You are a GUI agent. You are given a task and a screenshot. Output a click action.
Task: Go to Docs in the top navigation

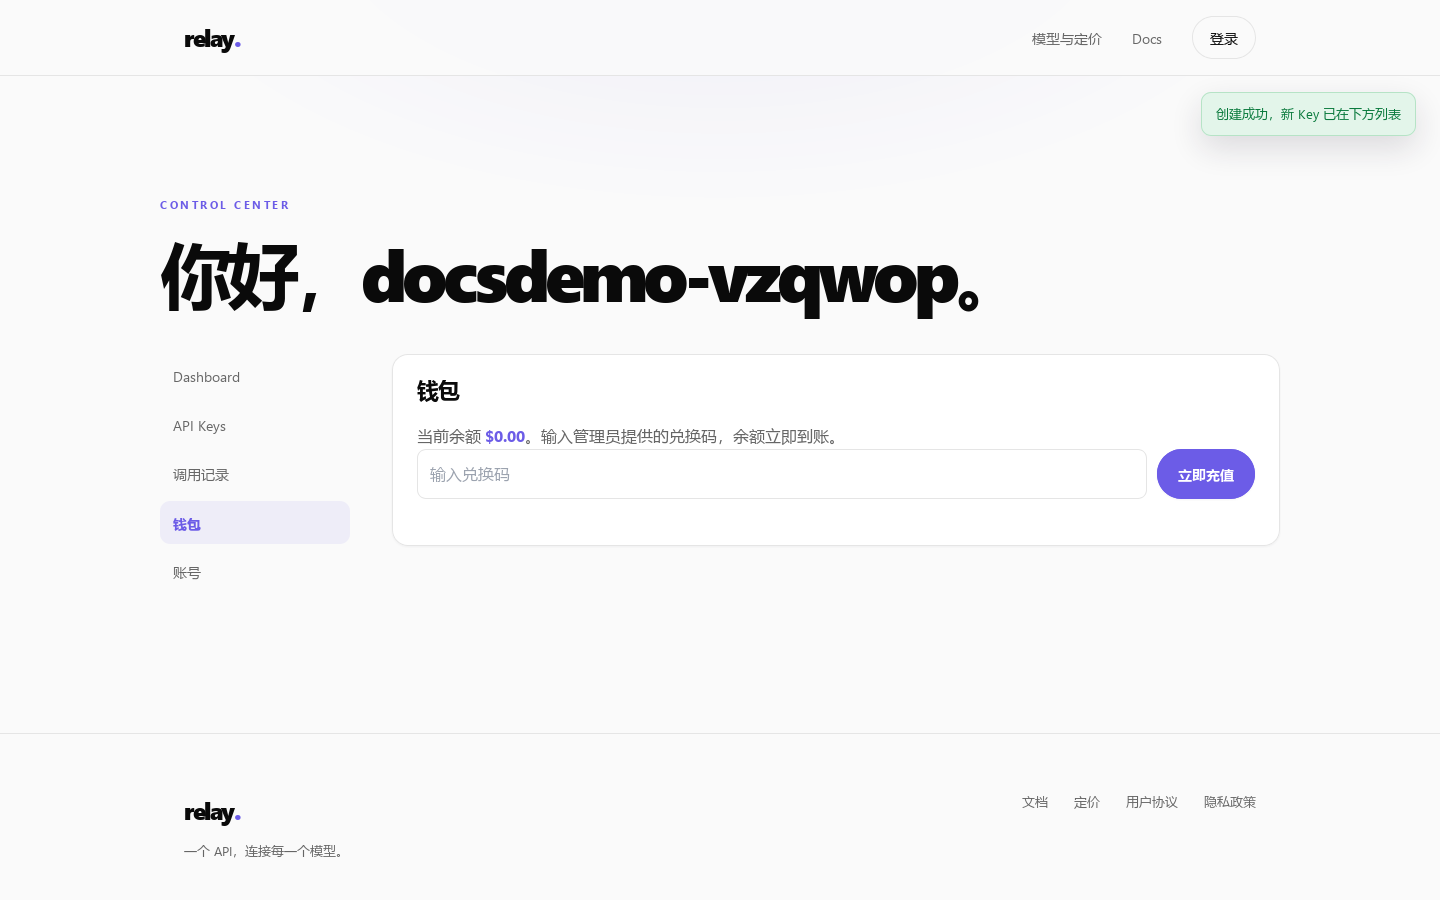click(1146, 39)
